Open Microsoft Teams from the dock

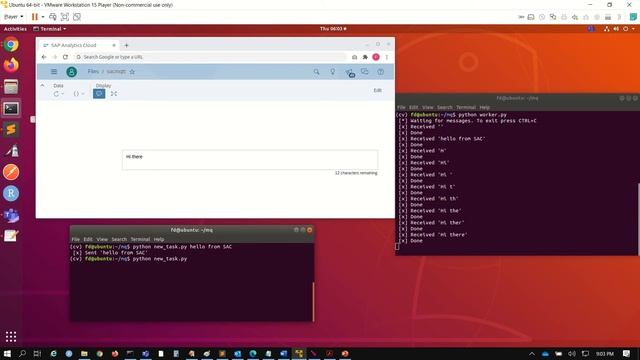click(x=11, y=215)
